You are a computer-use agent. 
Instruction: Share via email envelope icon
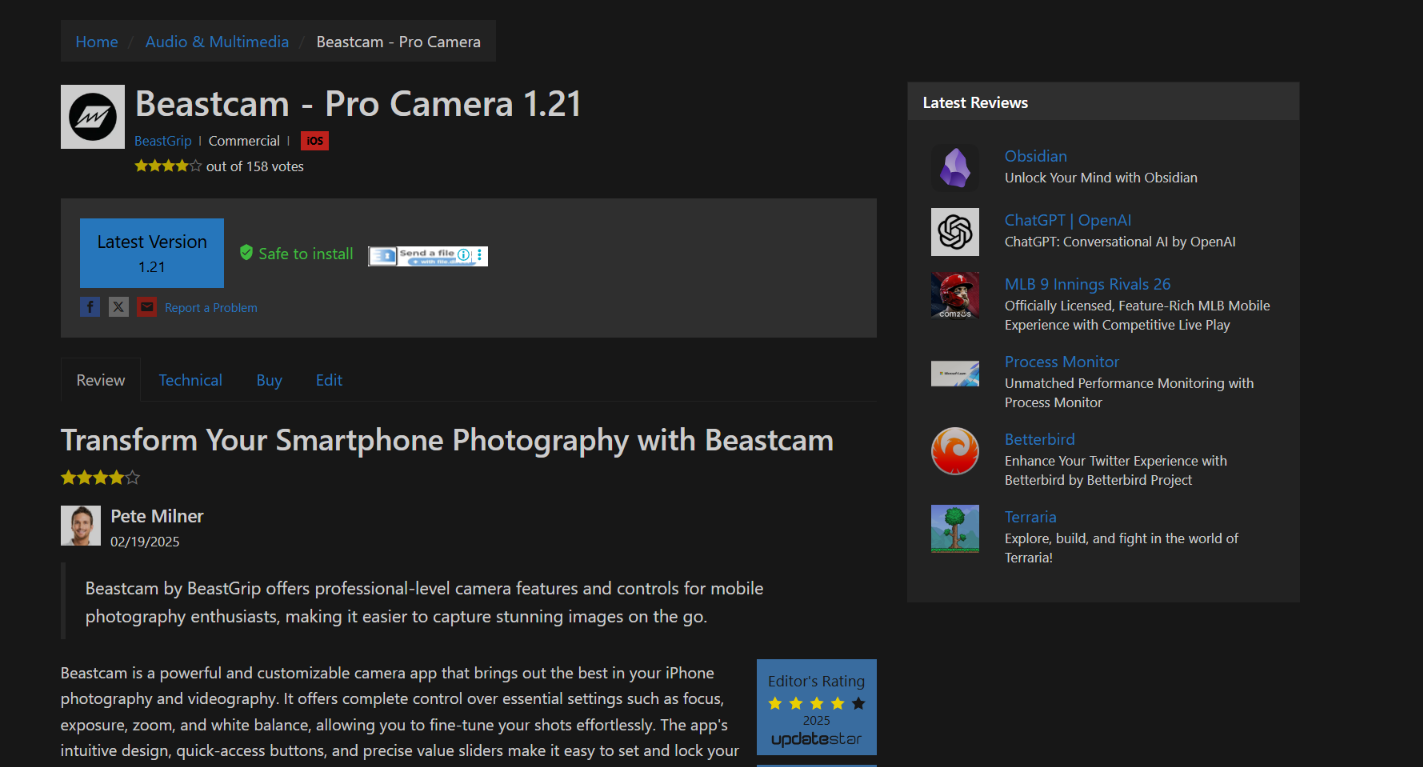(x=147, y=307)
